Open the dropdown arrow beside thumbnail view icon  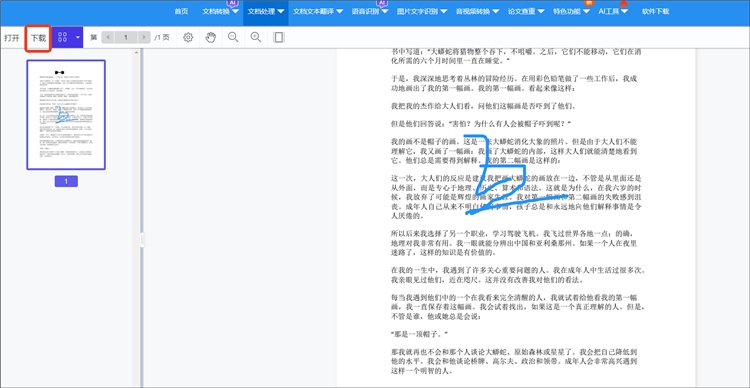(x=77, y=37)
